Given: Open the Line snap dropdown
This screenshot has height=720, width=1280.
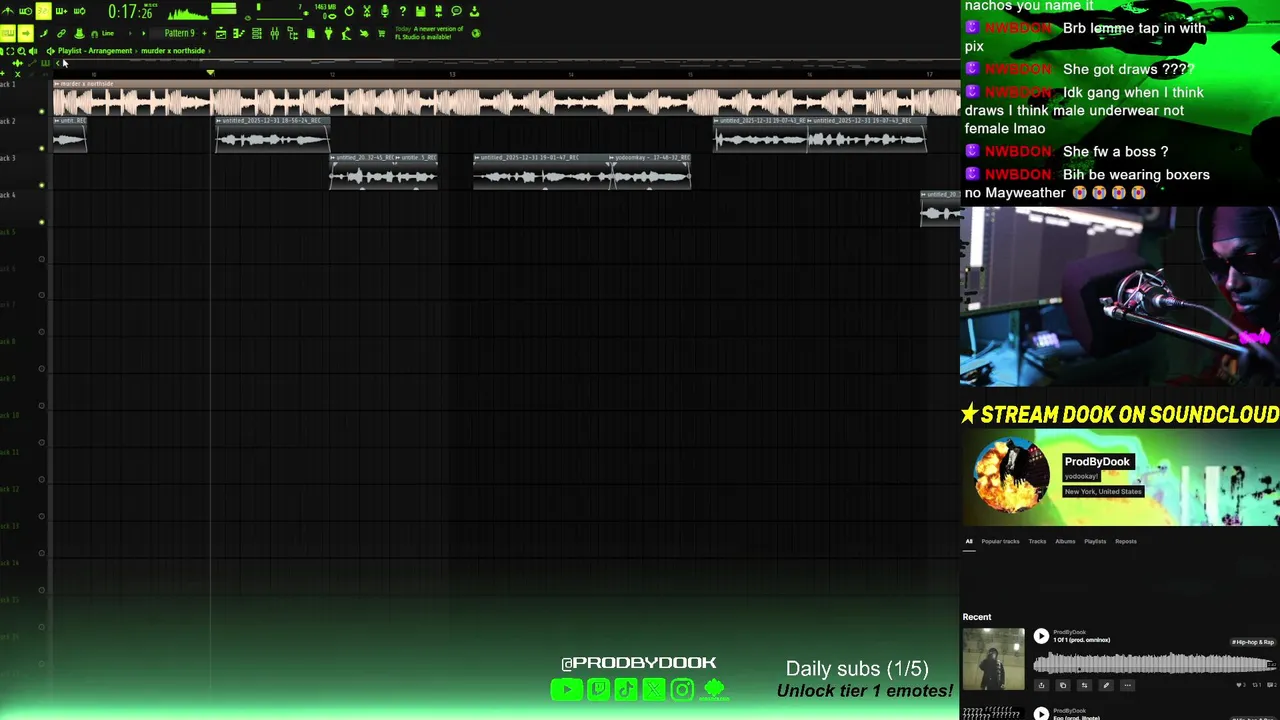Looking at the screenshot, I should pyautogui.click(x=107, y=34).
